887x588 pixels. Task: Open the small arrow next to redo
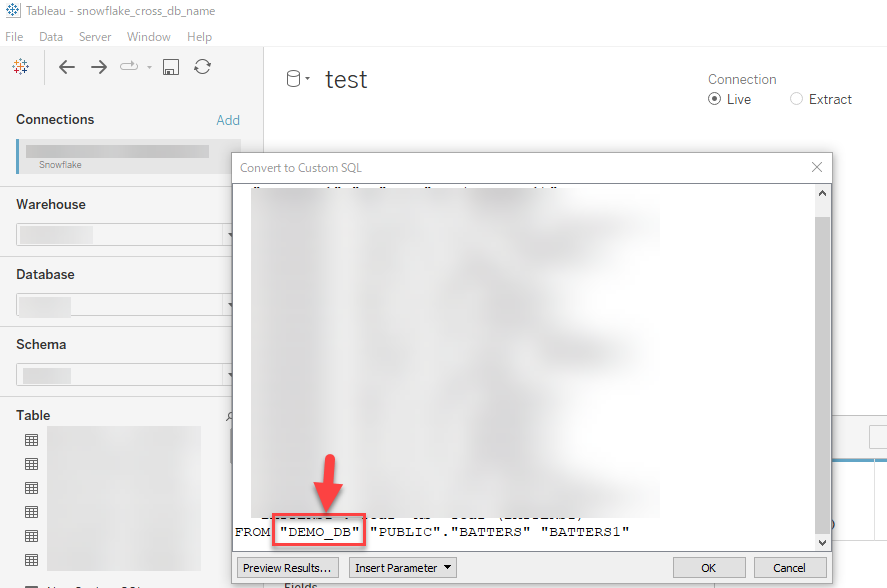[149, 67]
